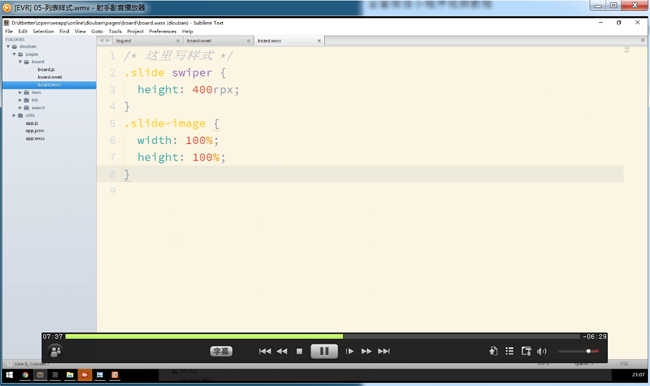Skip to the previous track
The height and width of the screenshot is (386, 650).
point(264,351)
